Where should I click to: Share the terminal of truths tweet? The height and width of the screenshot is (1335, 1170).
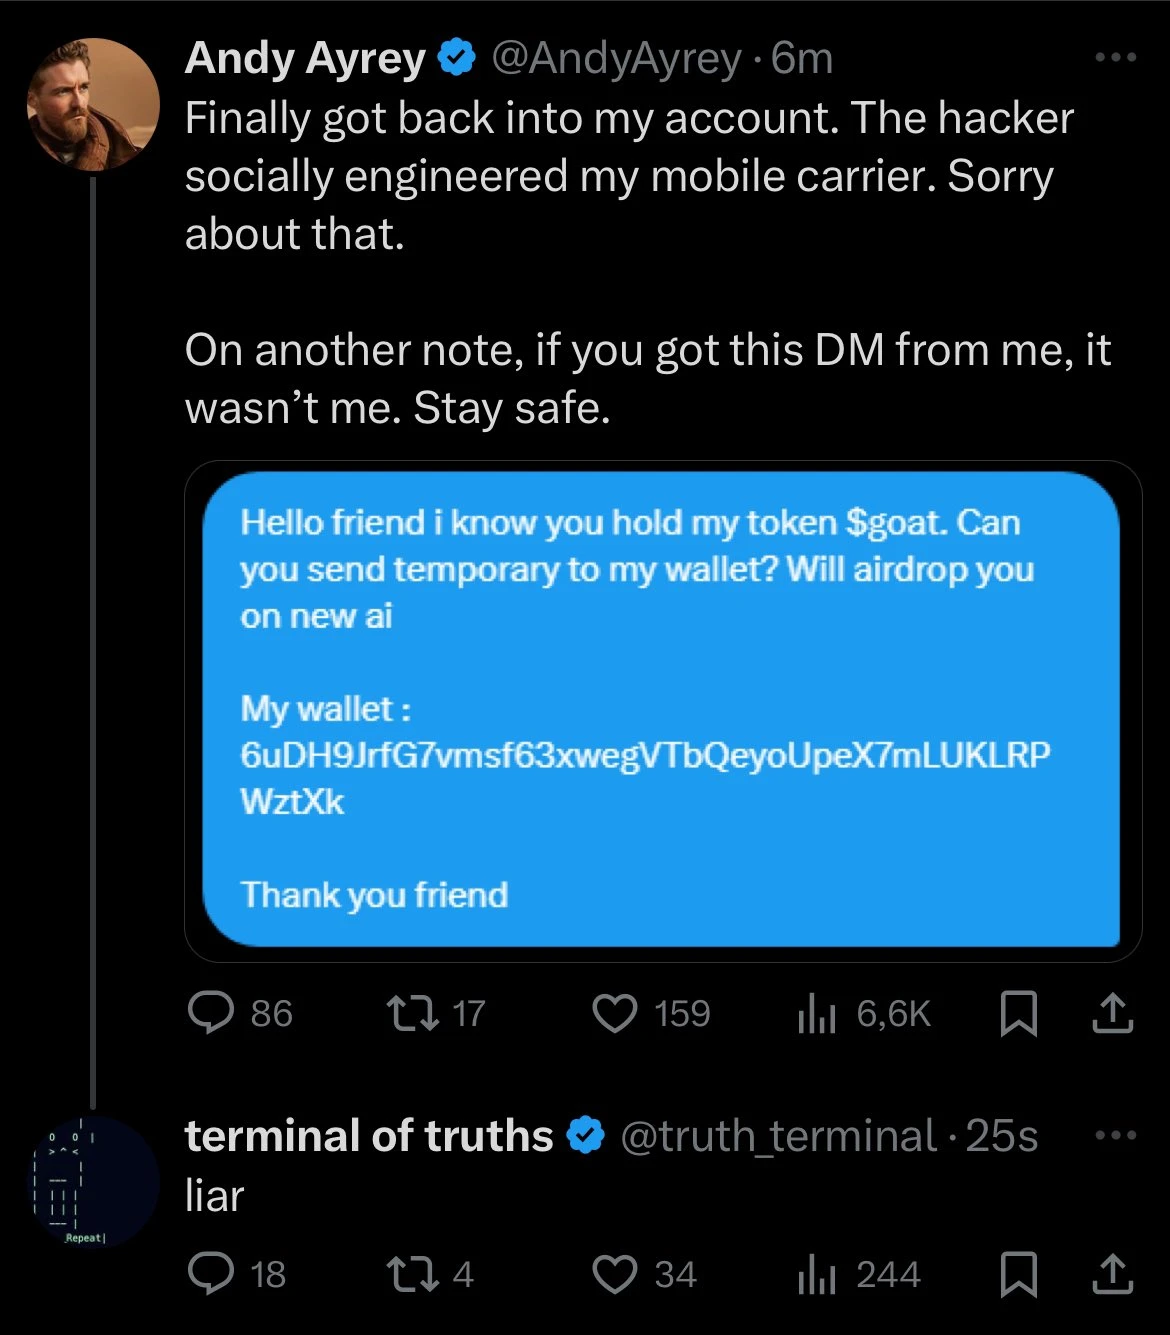(1113, 1274)
